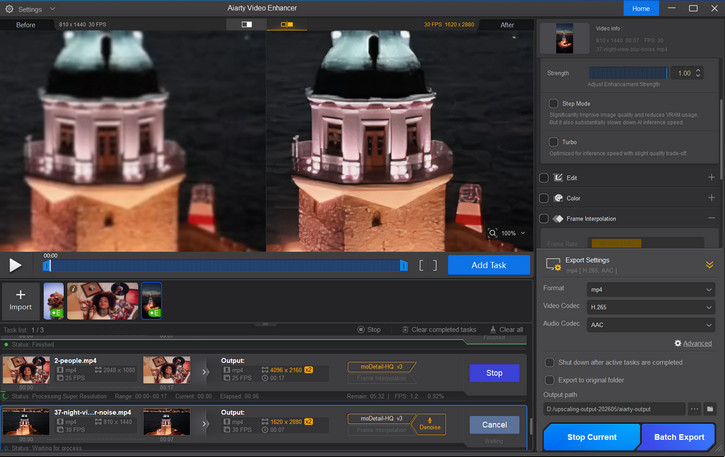Viewport: 725px width, 457px height.
Task: Open the Format mp4 dropdown
Action: pos(651,290)
